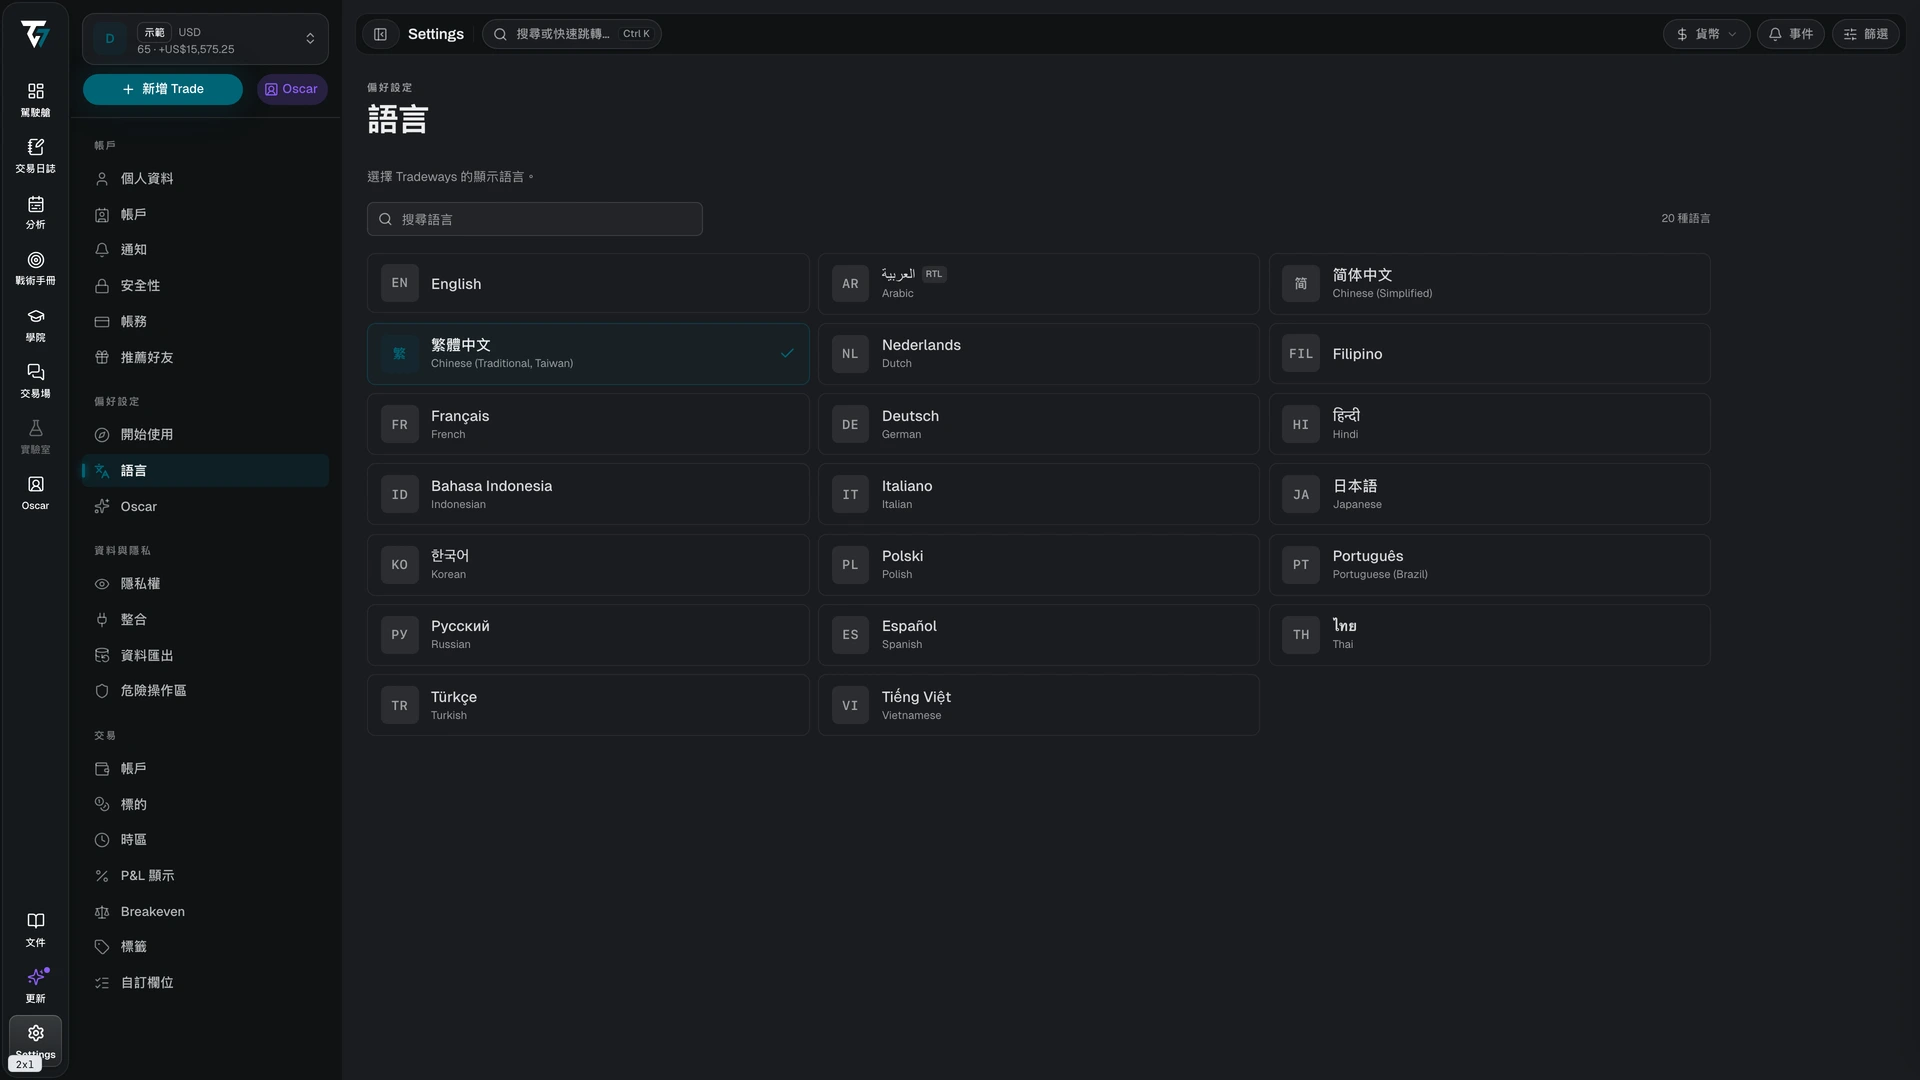Open 個人資料 settings page

(205, 179)
